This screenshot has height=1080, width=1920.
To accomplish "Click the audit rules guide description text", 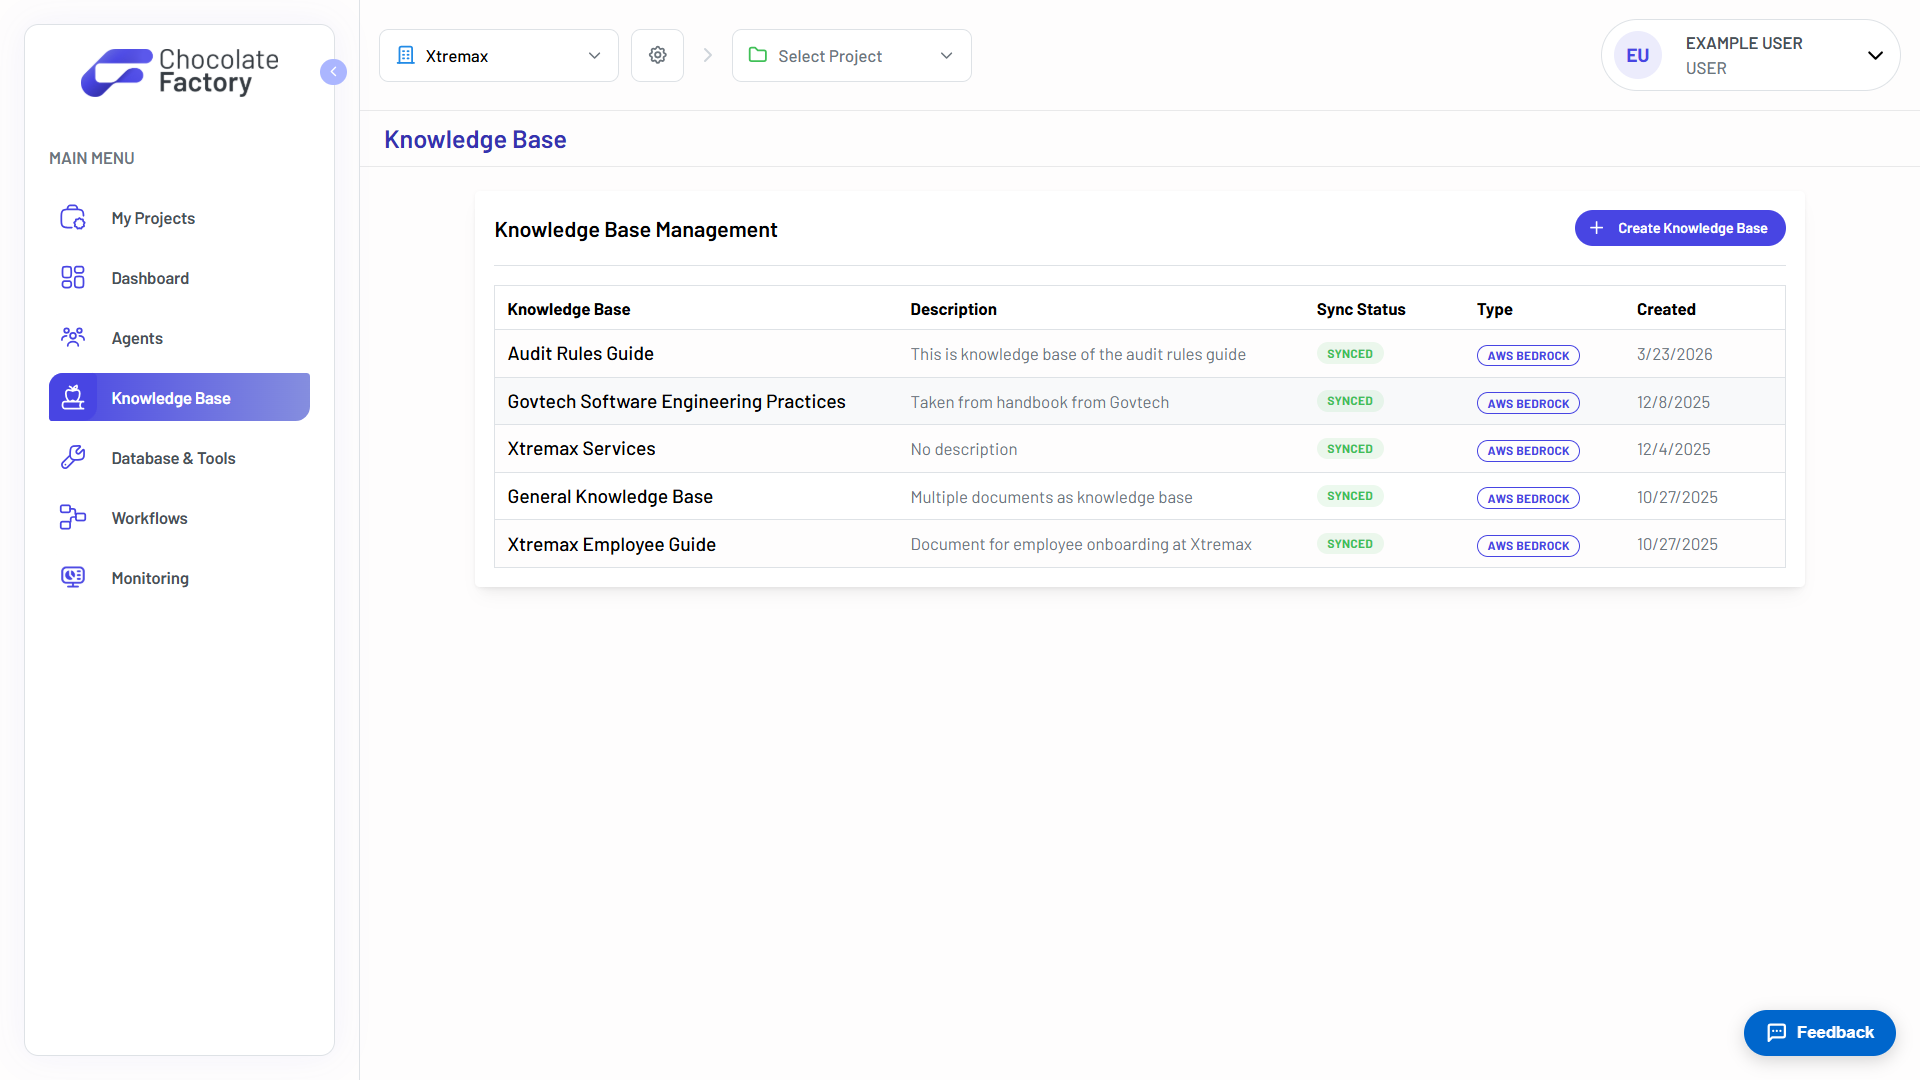I will coord(1078,354).
